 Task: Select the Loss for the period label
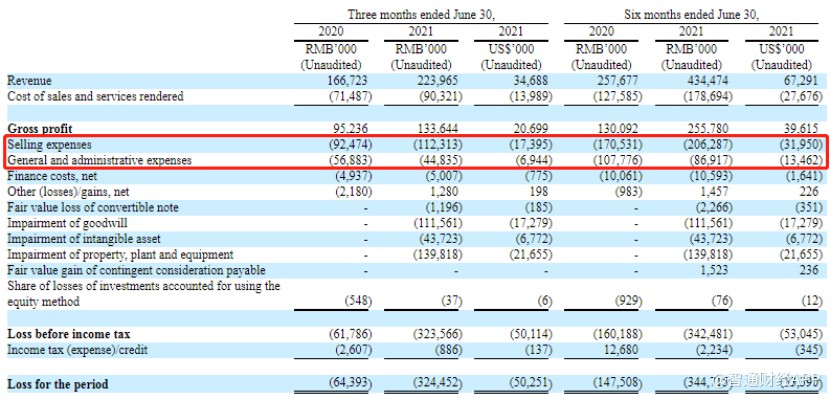click(x=57, y=384)
